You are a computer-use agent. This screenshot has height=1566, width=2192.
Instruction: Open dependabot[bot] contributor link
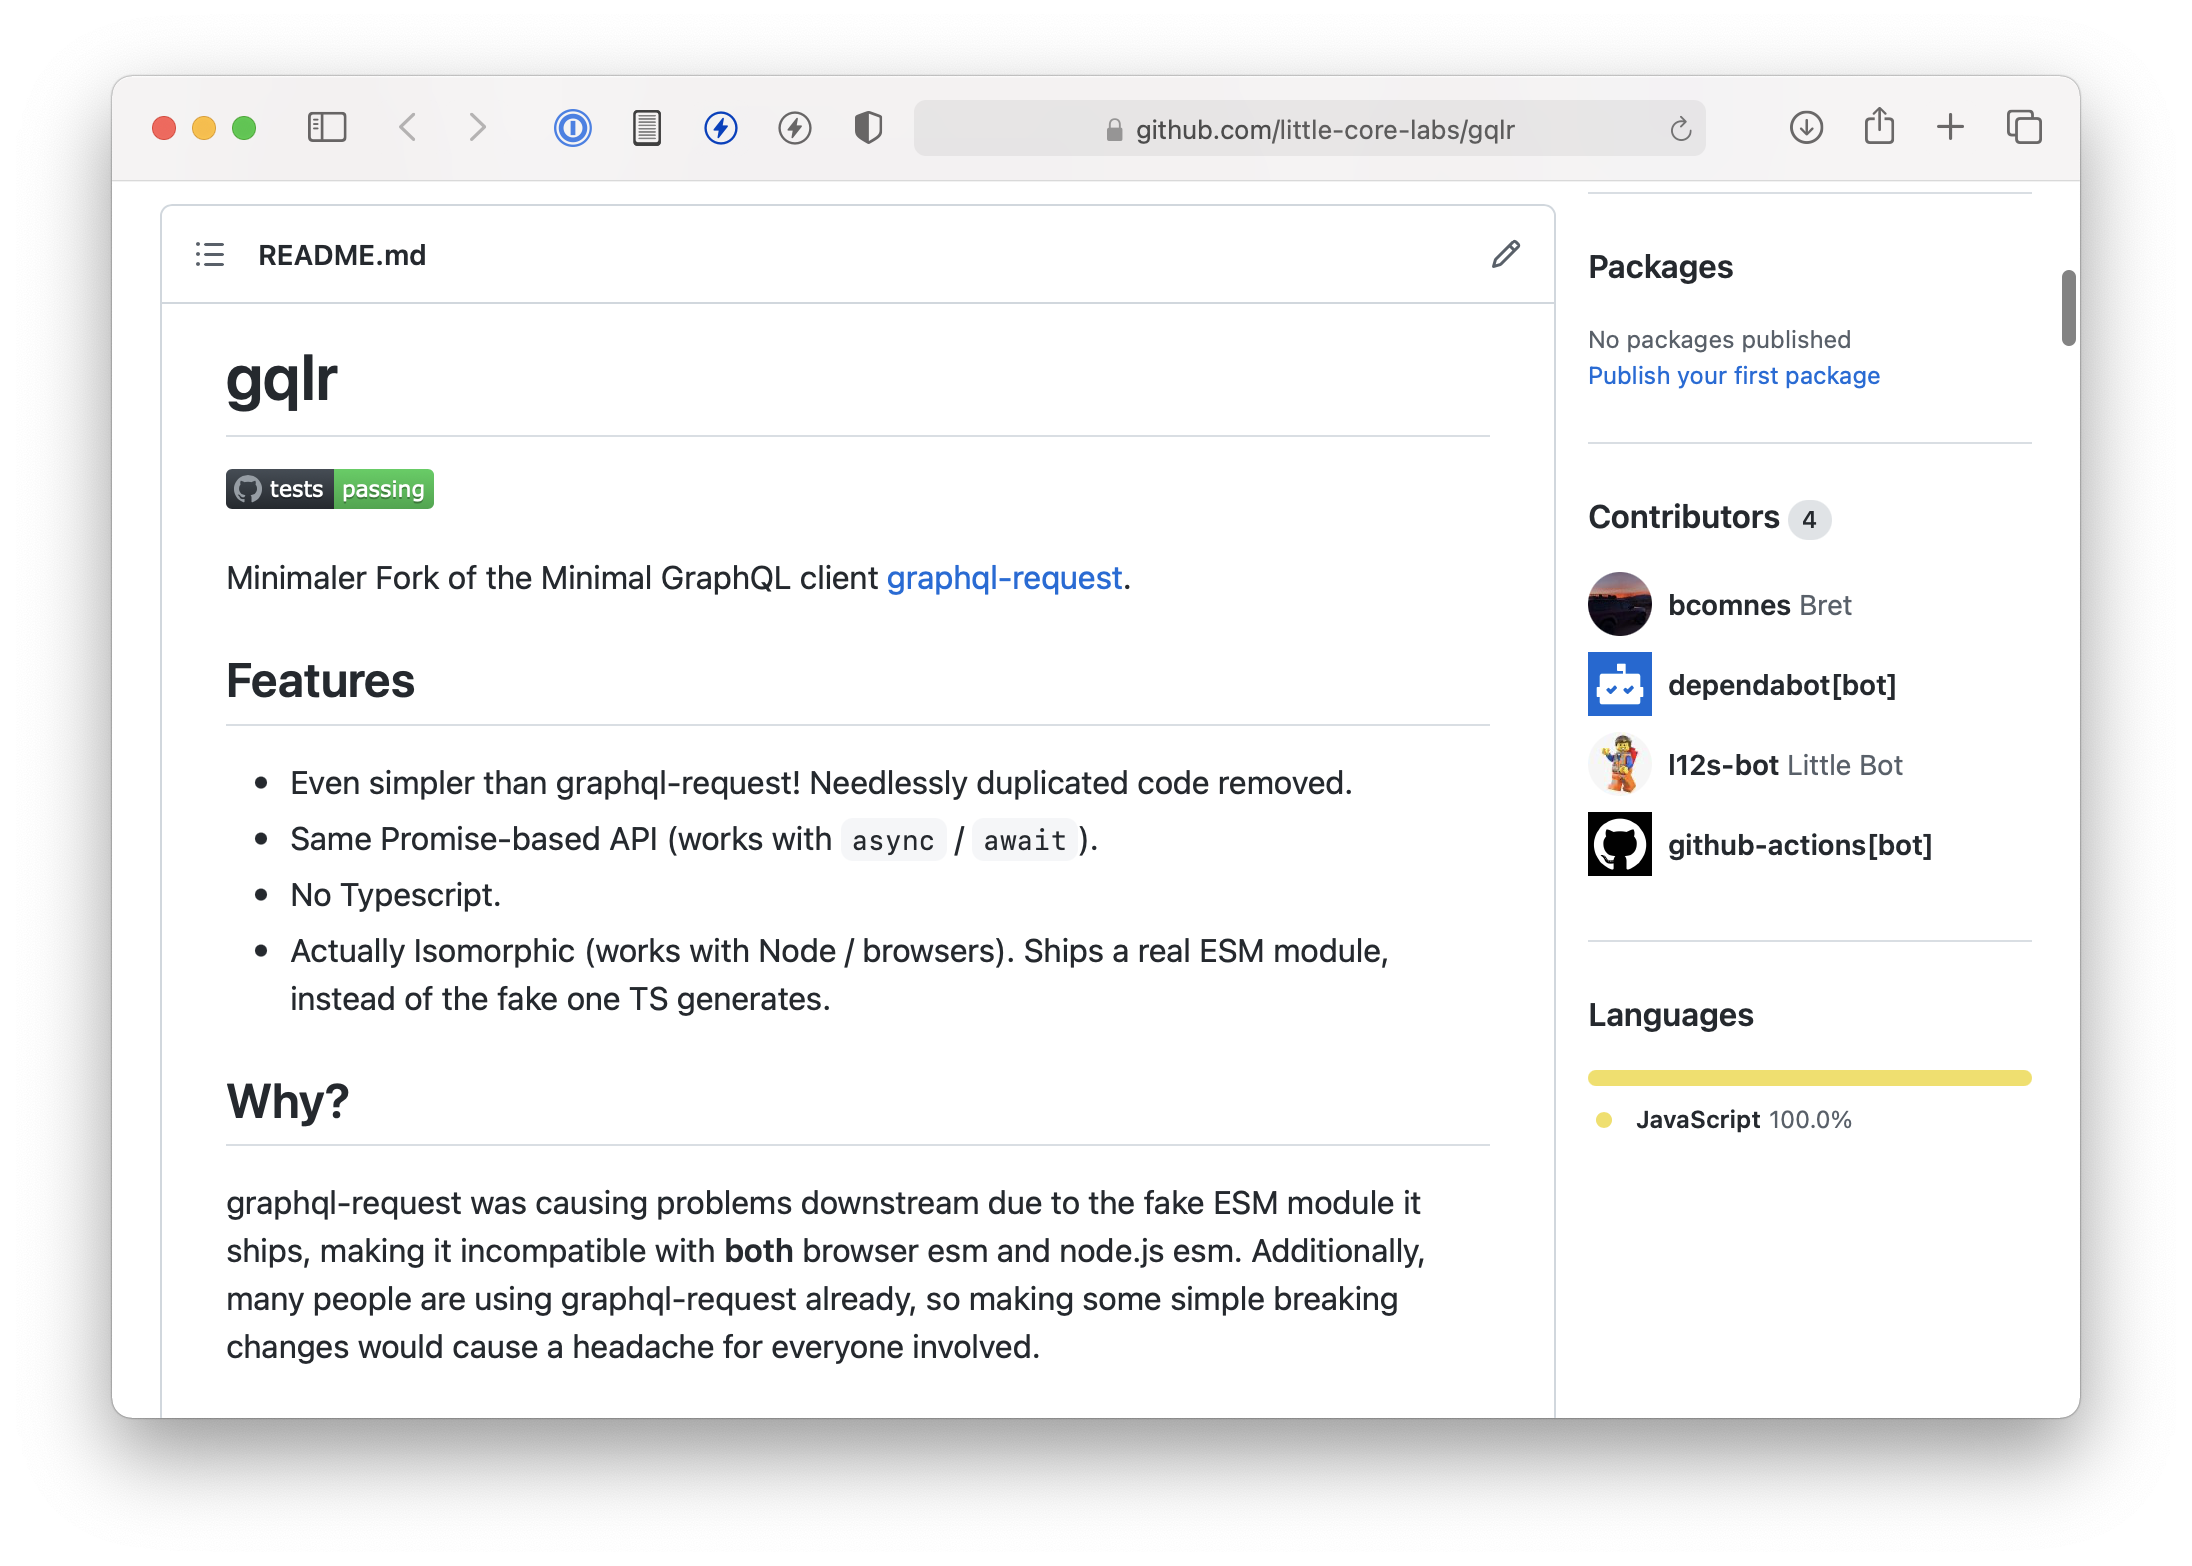pos(1782,685)
